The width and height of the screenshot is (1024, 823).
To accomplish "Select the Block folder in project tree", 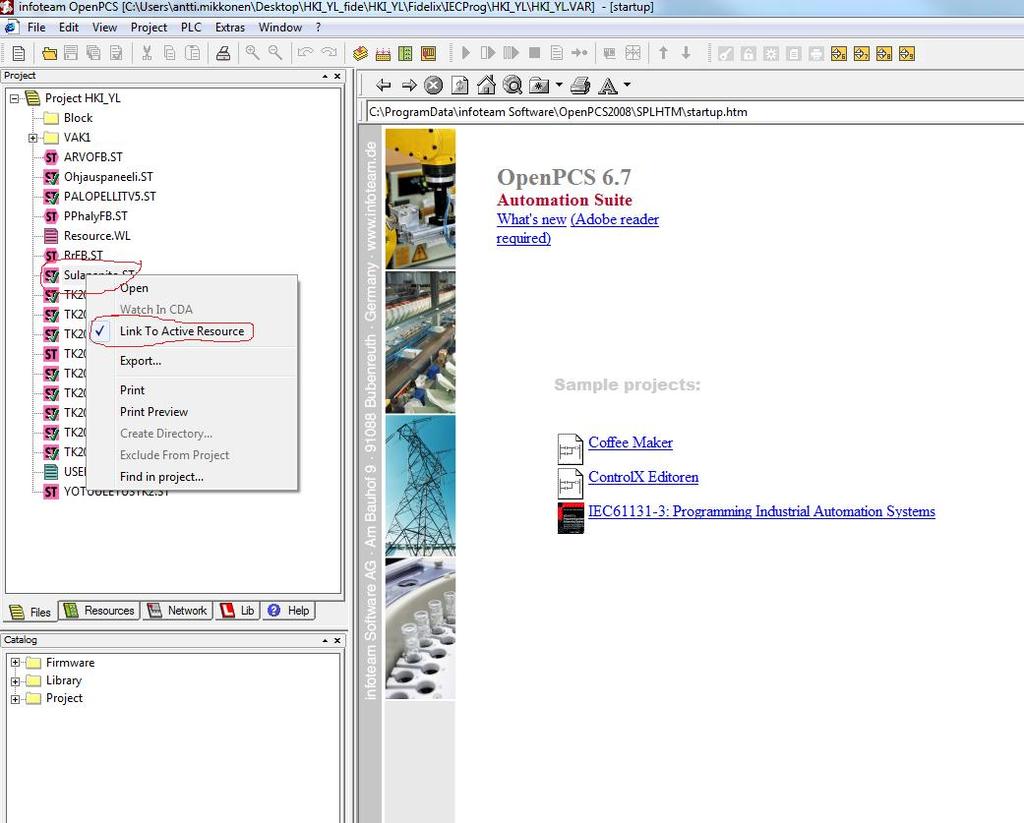I will (78, 118).
